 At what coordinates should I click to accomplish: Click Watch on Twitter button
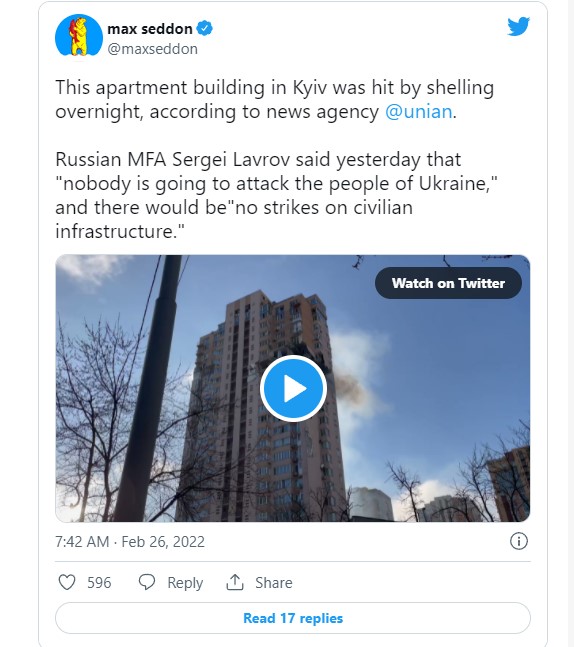pyautogui.click(x=448, y=283)
